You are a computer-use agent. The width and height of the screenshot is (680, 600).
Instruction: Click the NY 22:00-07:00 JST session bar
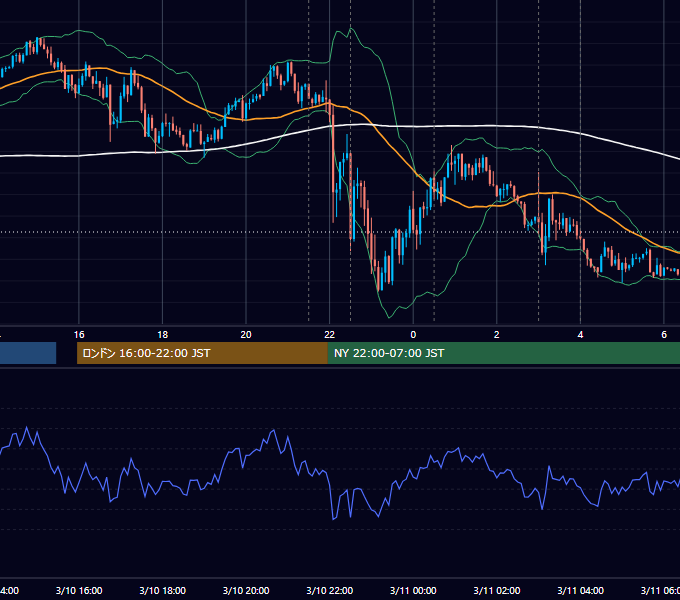(503, 353)
